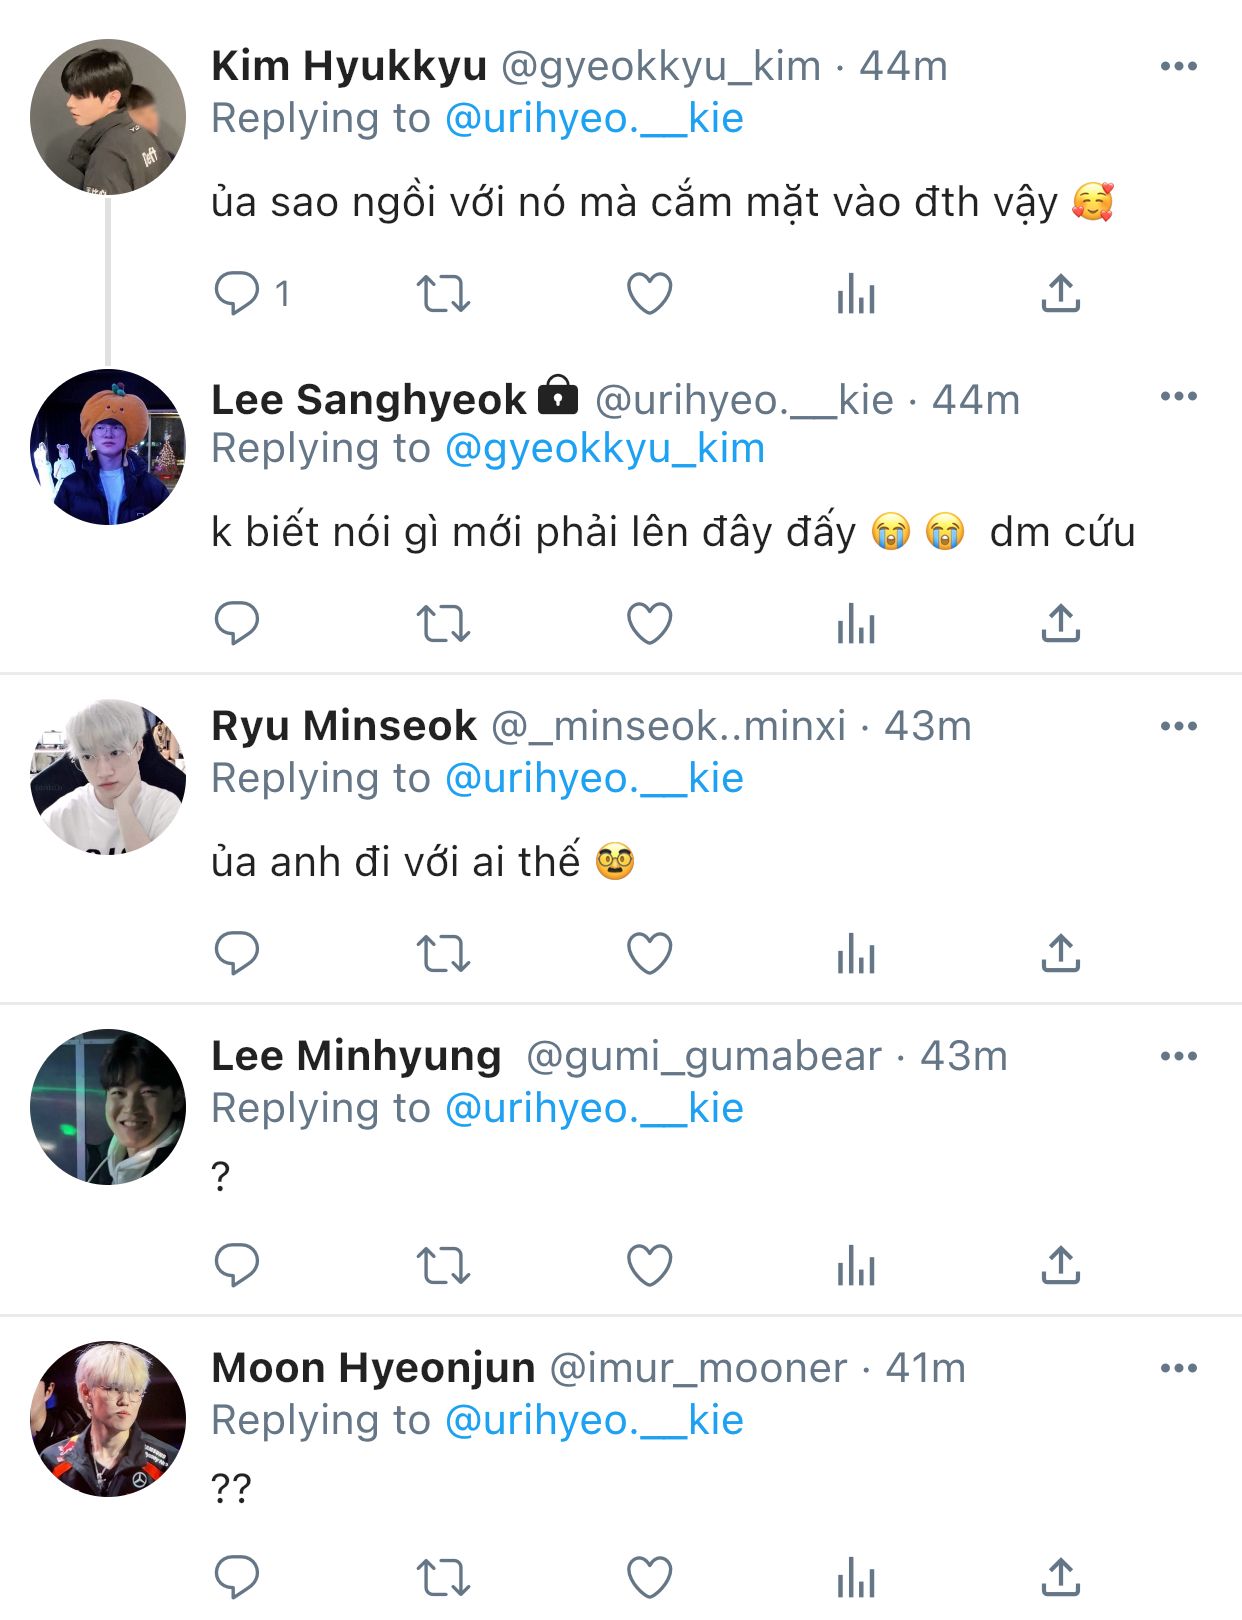Open more options menu on Ryu Minseok's tweet
Viewport: 1242px width, 1620px height.
(x=1179, y=726)
